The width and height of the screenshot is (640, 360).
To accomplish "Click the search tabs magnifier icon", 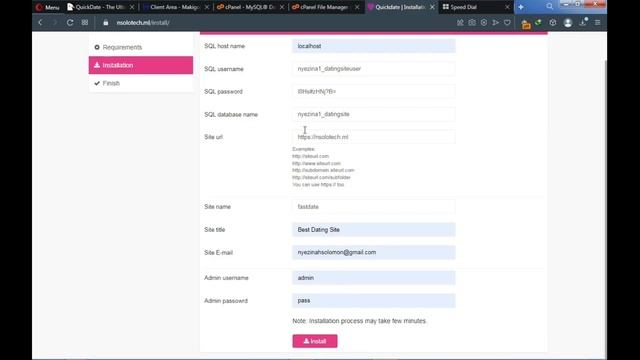I will pyautogui.click(x=550, y=7).
